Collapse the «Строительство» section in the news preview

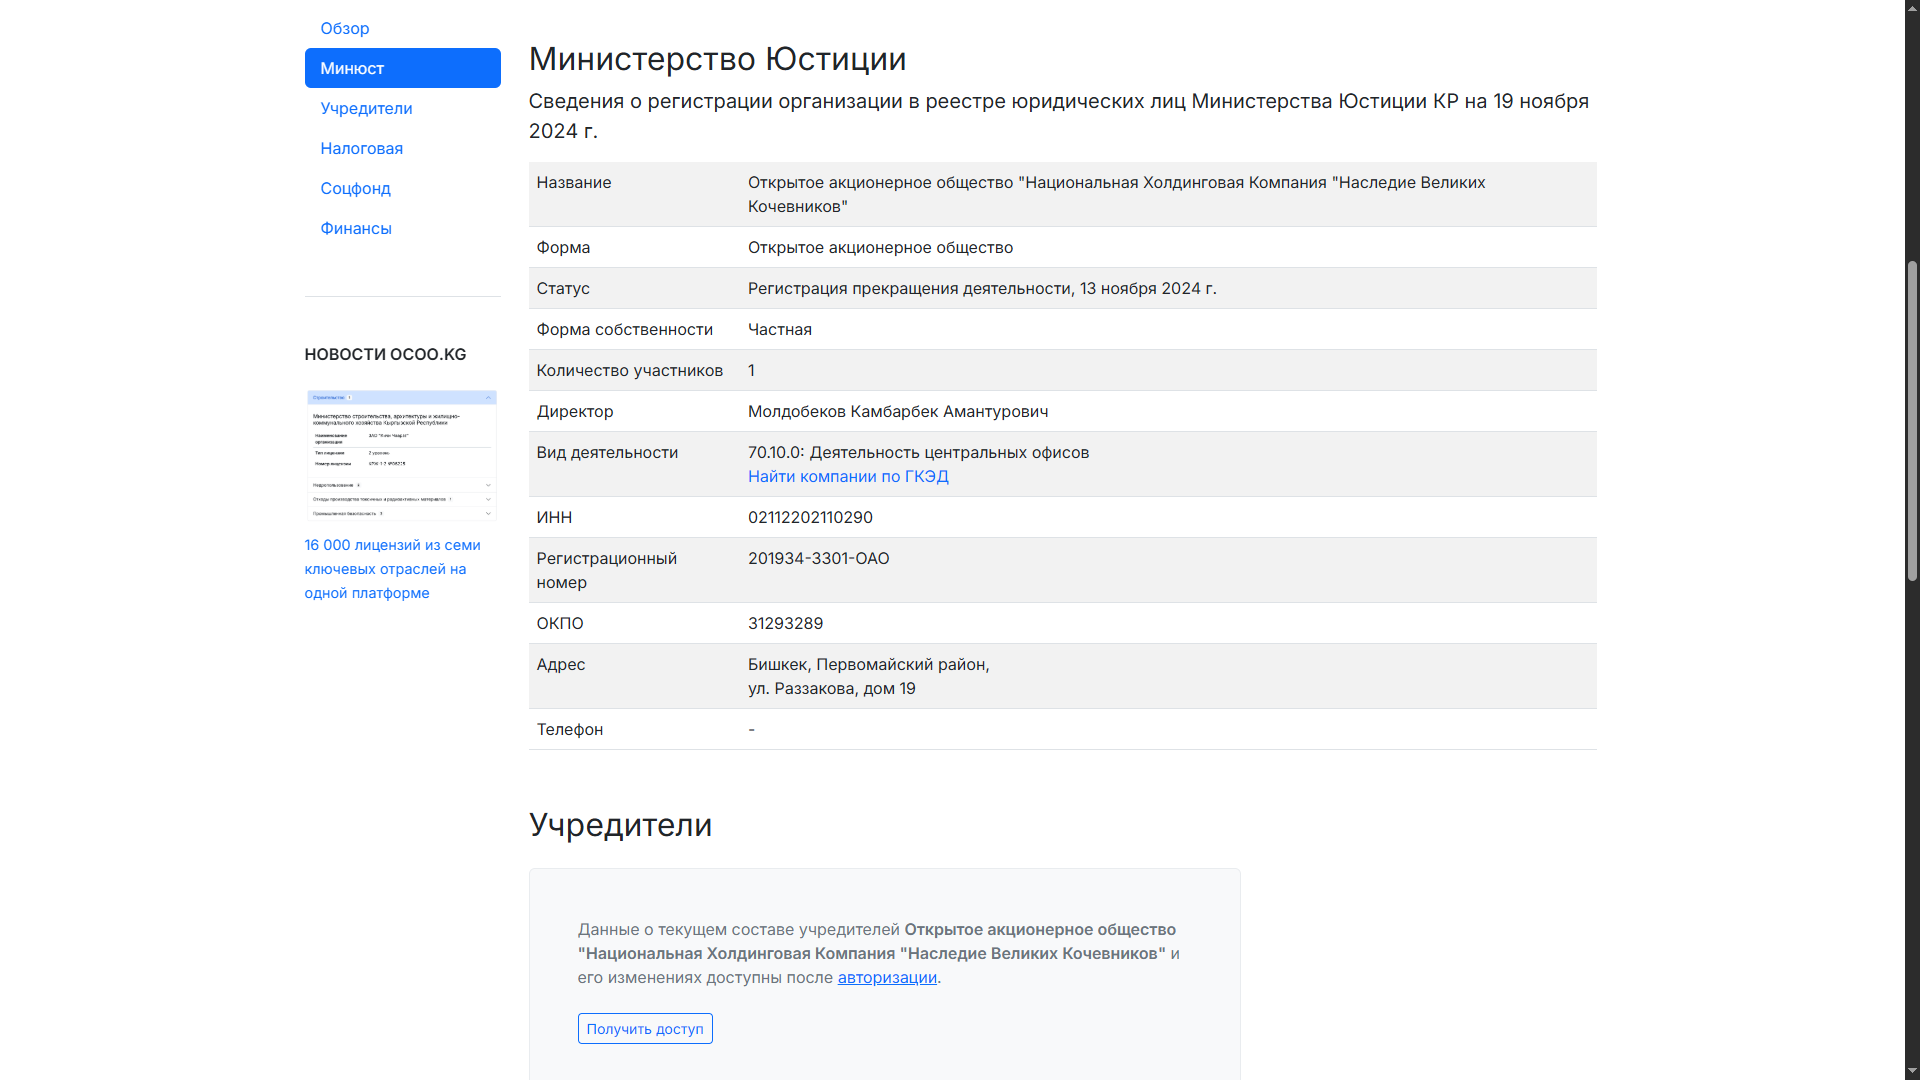(x=489, y=398)
